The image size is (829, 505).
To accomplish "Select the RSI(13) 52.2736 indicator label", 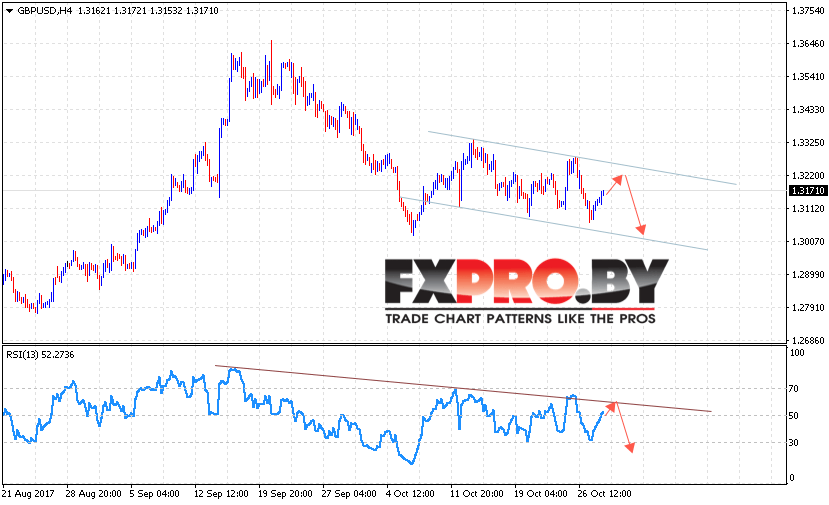I will [x=40, y=355].
